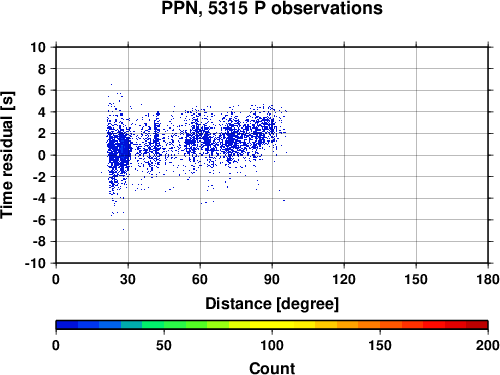Click y-axis tick label '-2'

[x=39, y=177]
